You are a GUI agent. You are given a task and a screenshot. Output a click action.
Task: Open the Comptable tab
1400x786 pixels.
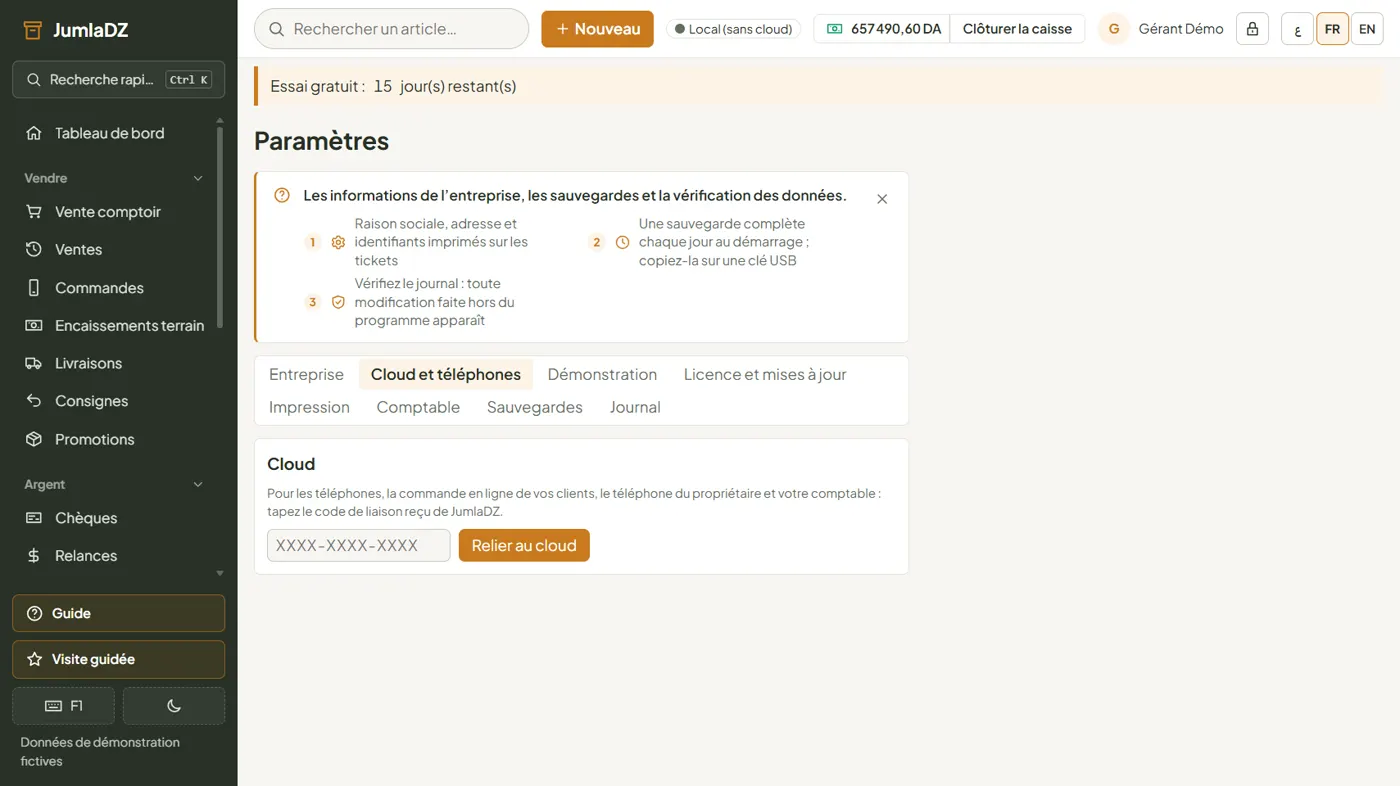click(418, 407)
